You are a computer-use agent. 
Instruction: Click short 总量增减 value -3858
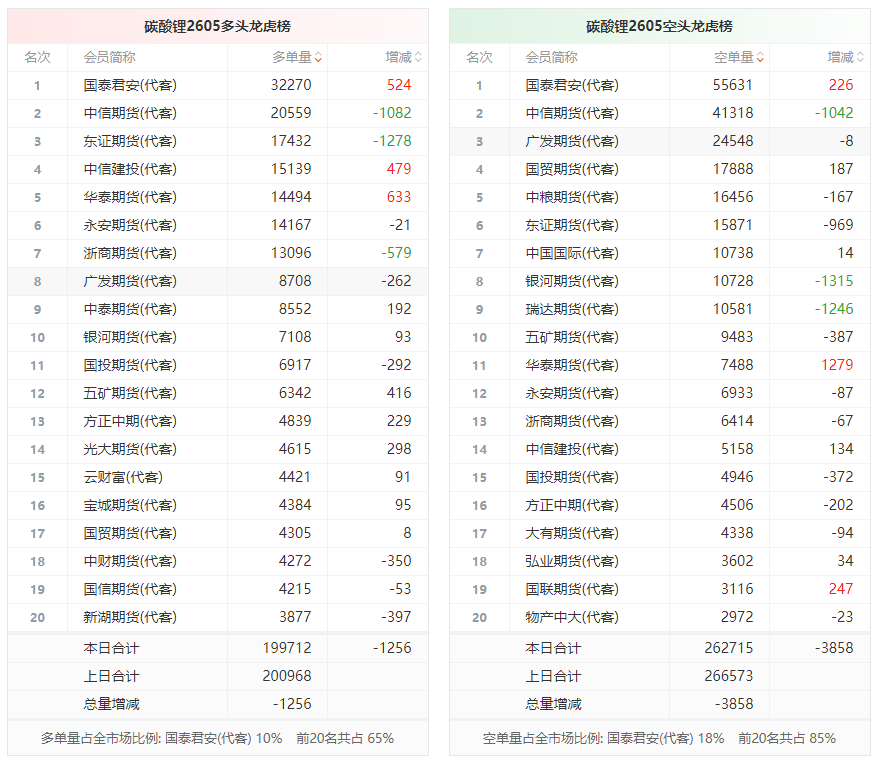pyautogui.click(x=734, y=704)
